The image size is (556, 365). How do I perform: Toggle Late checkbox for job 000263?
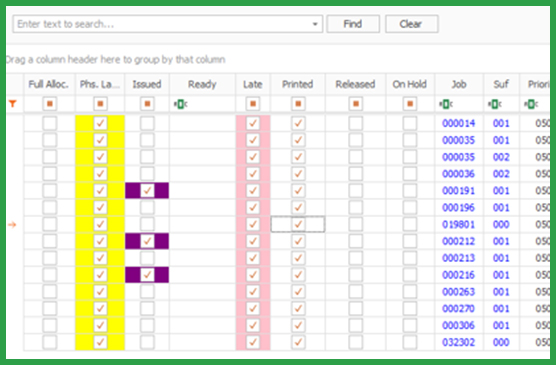[x=253, y=292]
